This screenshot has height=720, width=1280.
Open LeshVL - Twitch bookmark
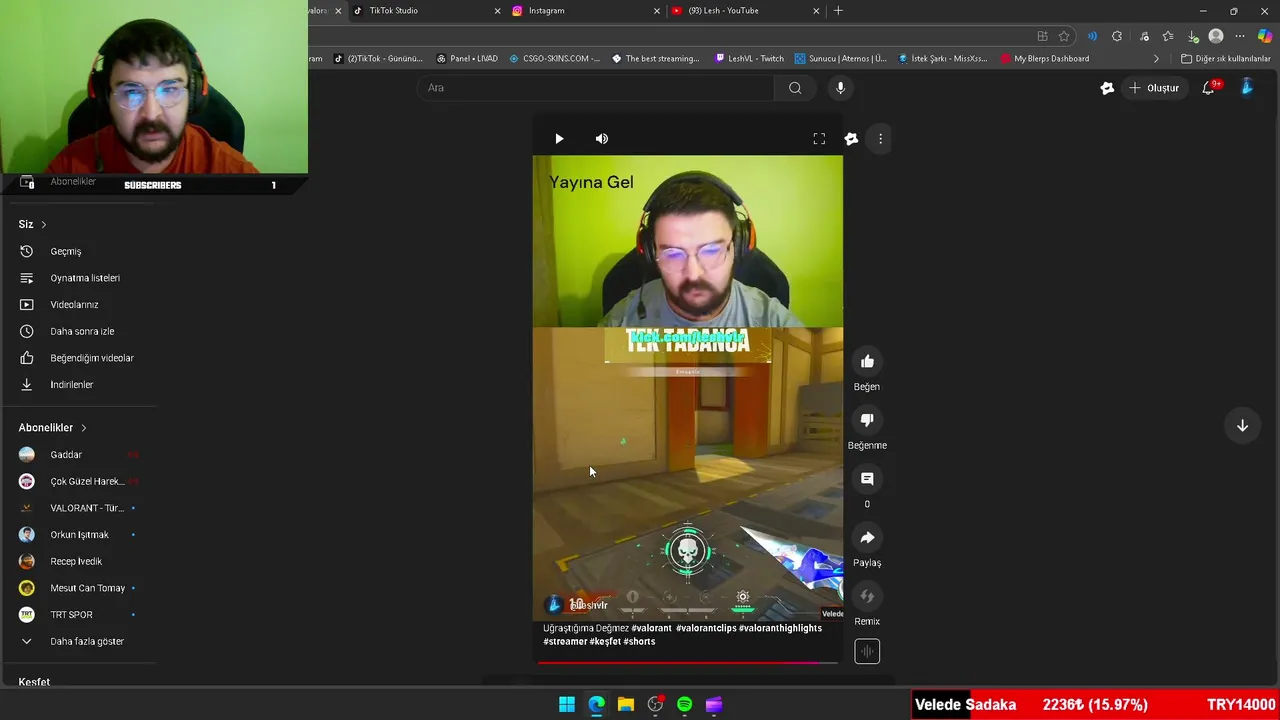(x=749, y=59)
